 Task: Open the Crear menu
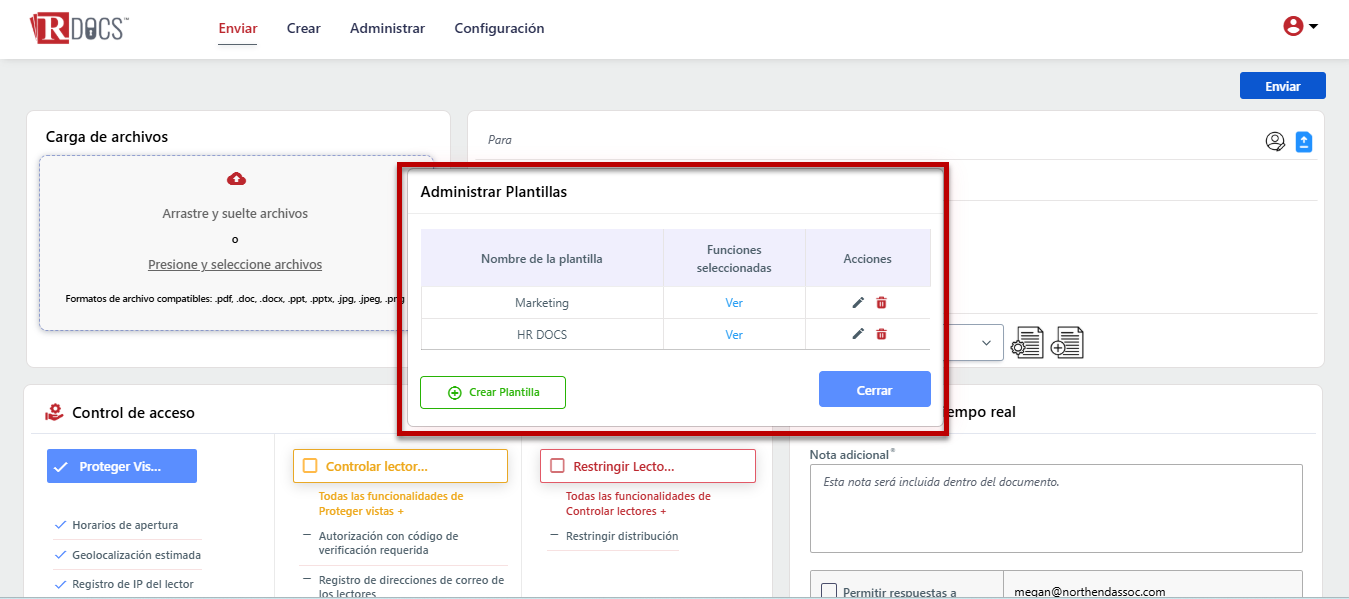point(303,28)
